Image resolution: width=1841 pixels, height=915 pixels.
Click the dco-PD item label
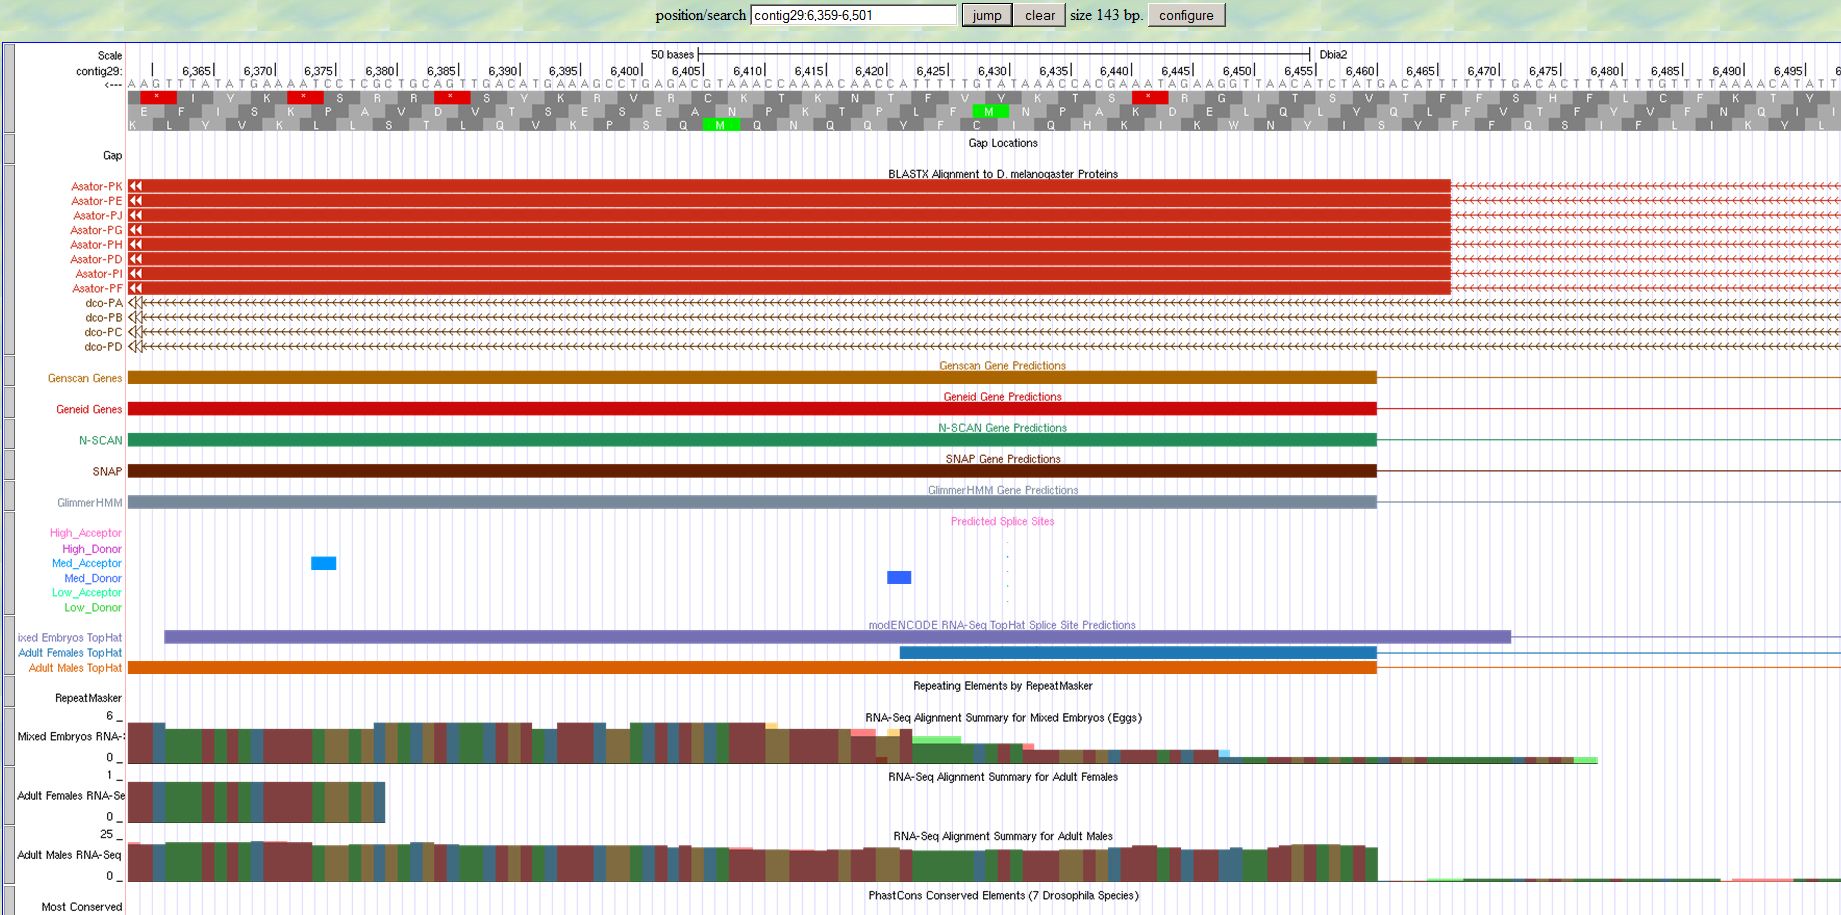[x=104, y=347]
